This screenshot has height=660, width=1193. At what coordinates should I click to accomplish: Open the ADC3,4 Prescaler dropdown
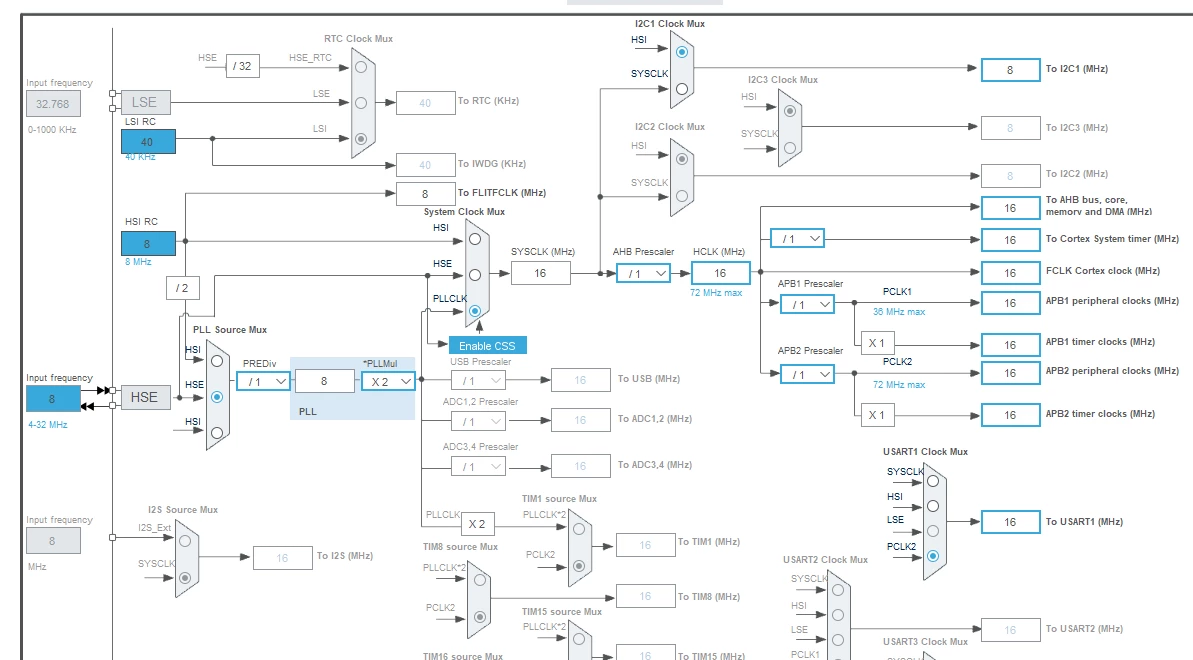click(x=478, y=467)
